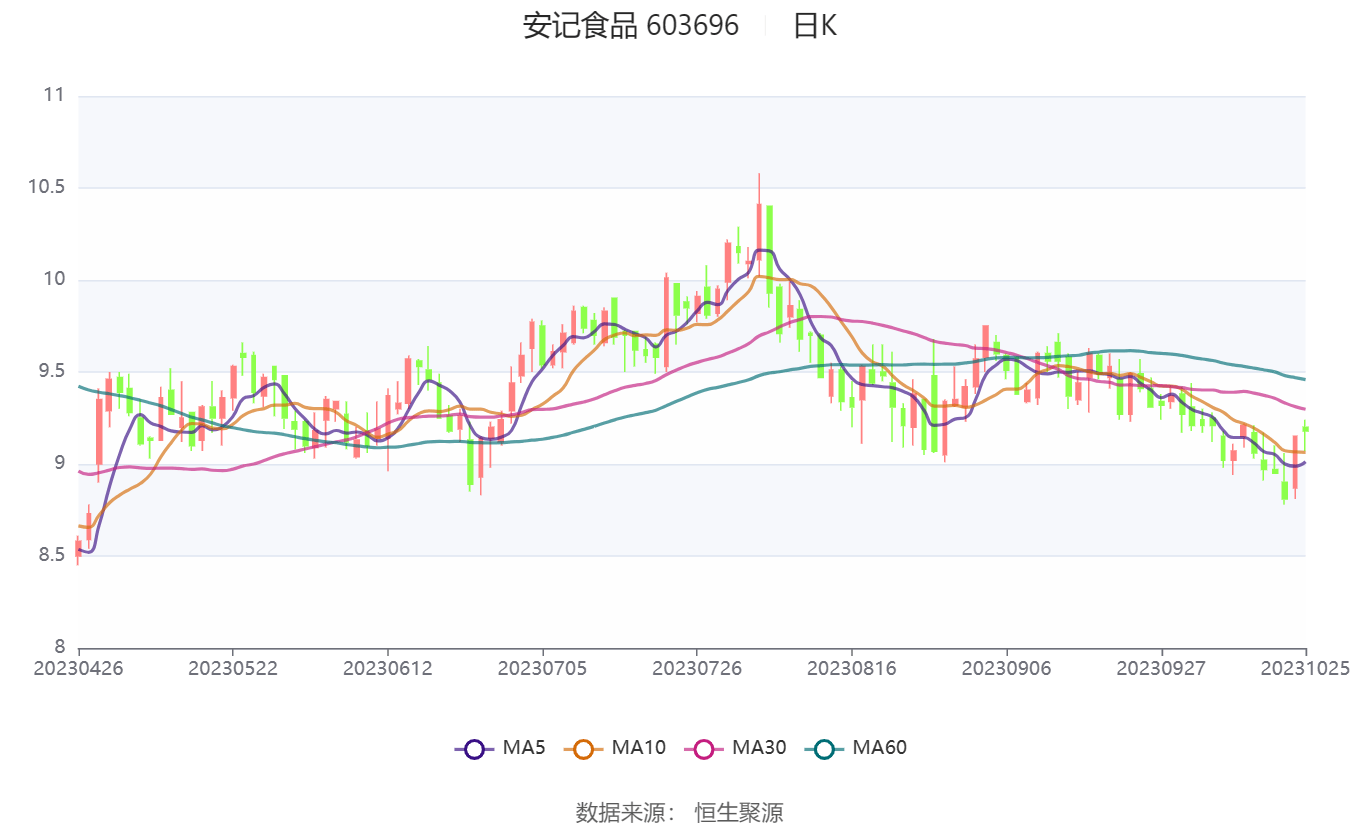This screenshot has width=1360, height=828.
Task: Click the 20230816 date axis label
Action: click(851, 668)
